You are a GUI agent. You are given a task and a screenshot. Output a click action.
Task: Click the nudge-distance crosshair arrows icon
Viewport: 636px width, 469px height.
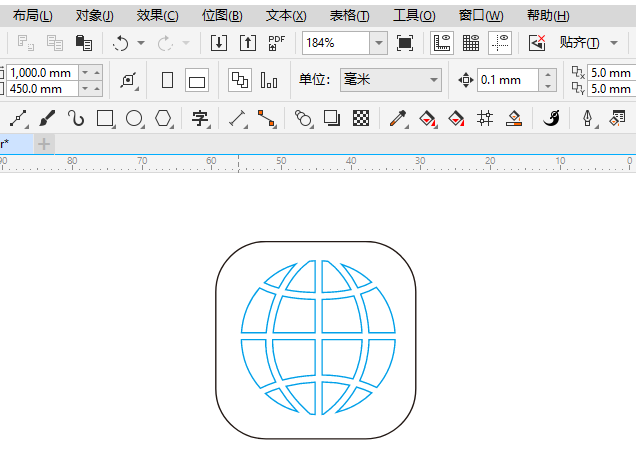pos(466,80)
